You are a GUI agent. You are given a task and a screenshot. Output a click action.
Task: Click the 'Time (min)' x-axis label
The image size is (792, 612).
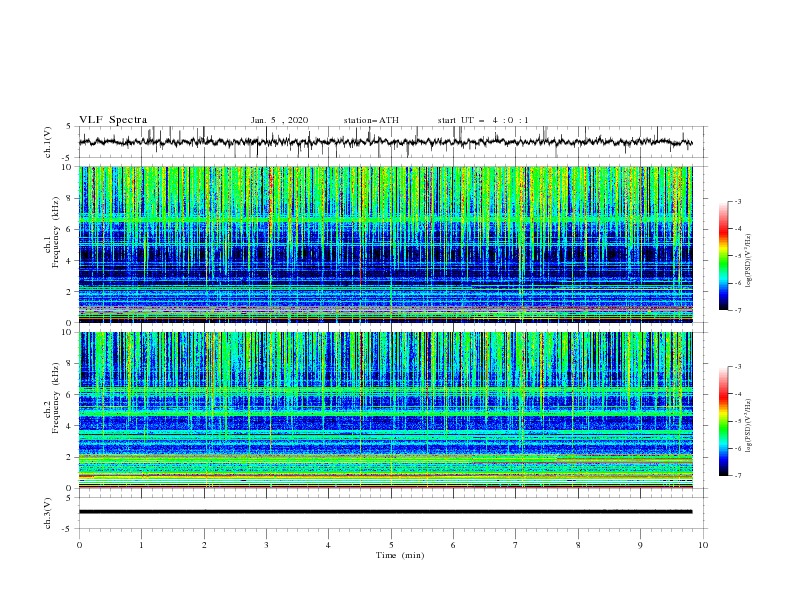coord(400,555)
